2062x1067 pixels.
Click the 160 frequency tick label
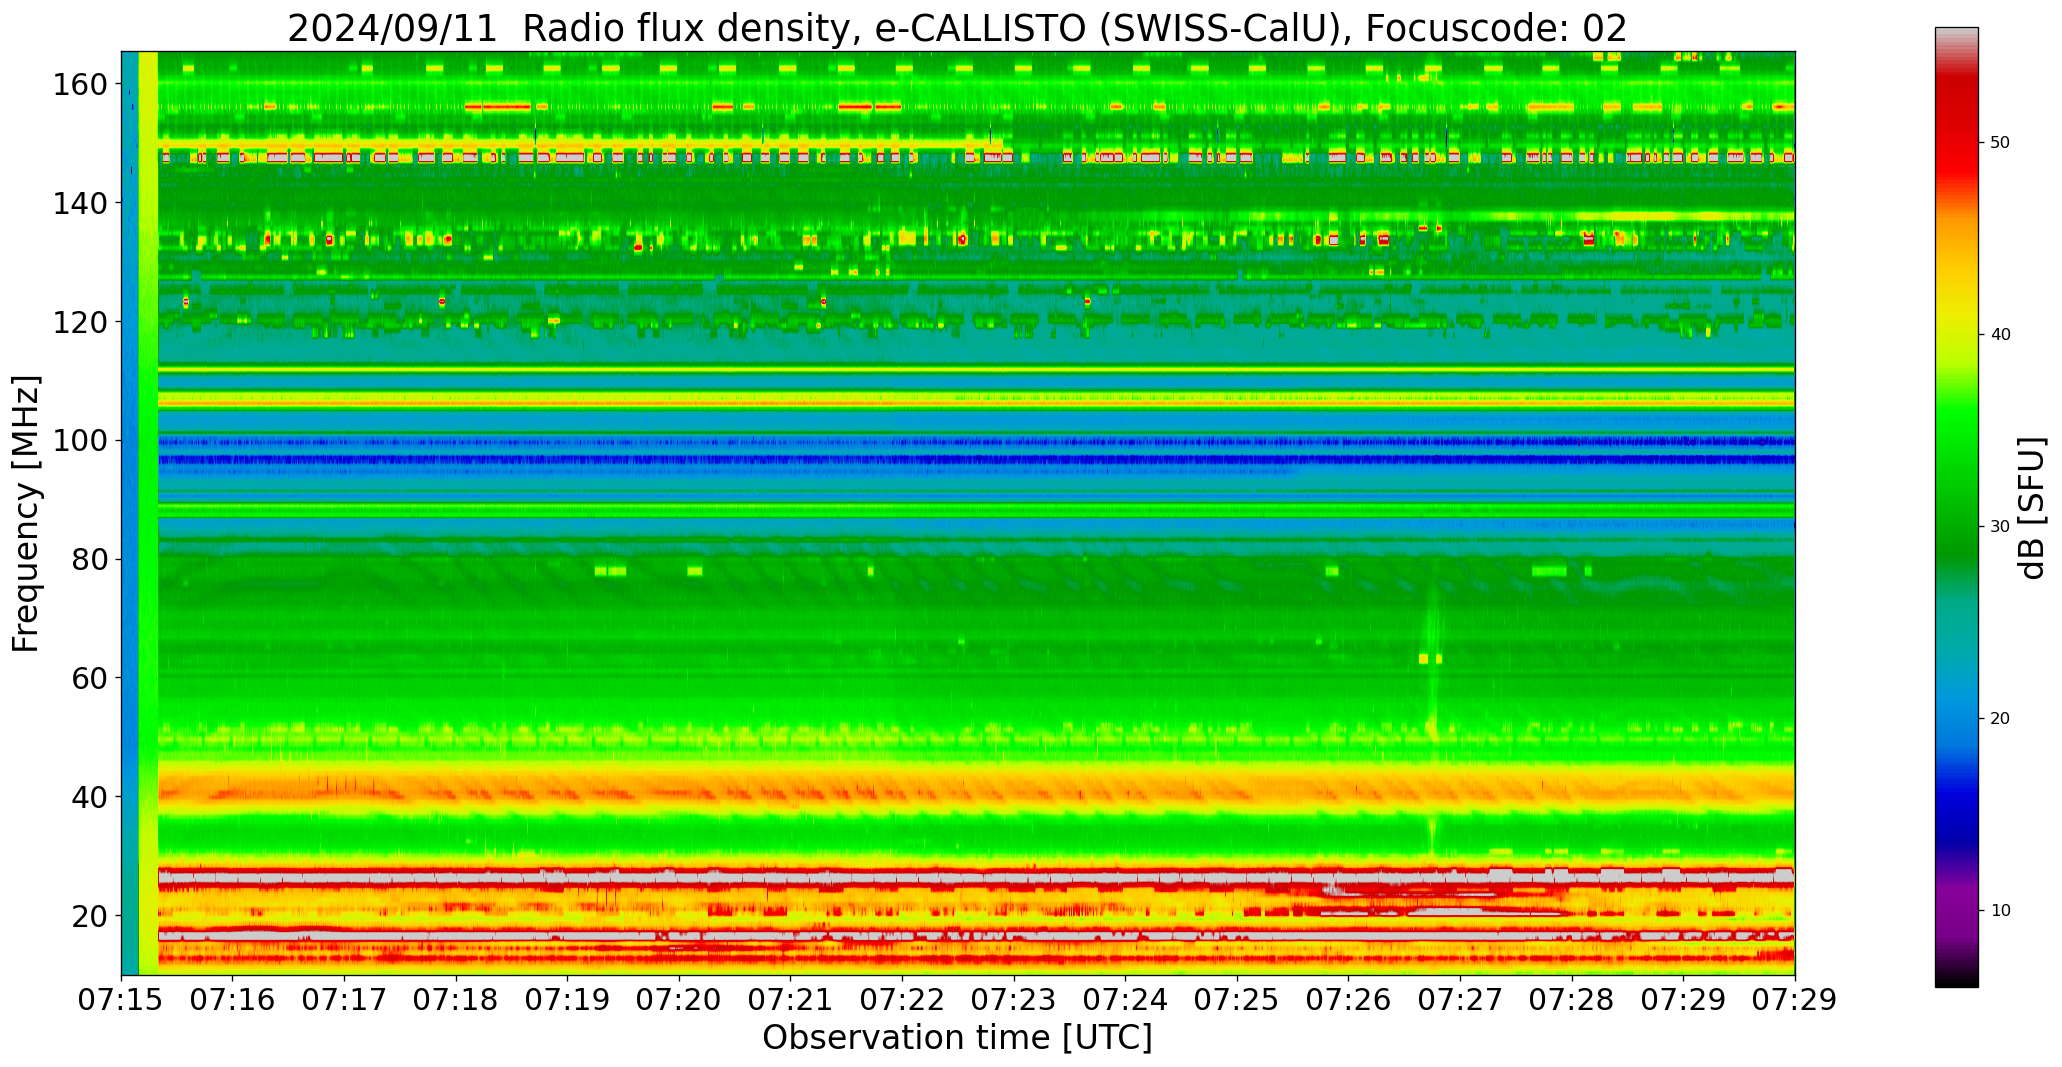(80, 85)
